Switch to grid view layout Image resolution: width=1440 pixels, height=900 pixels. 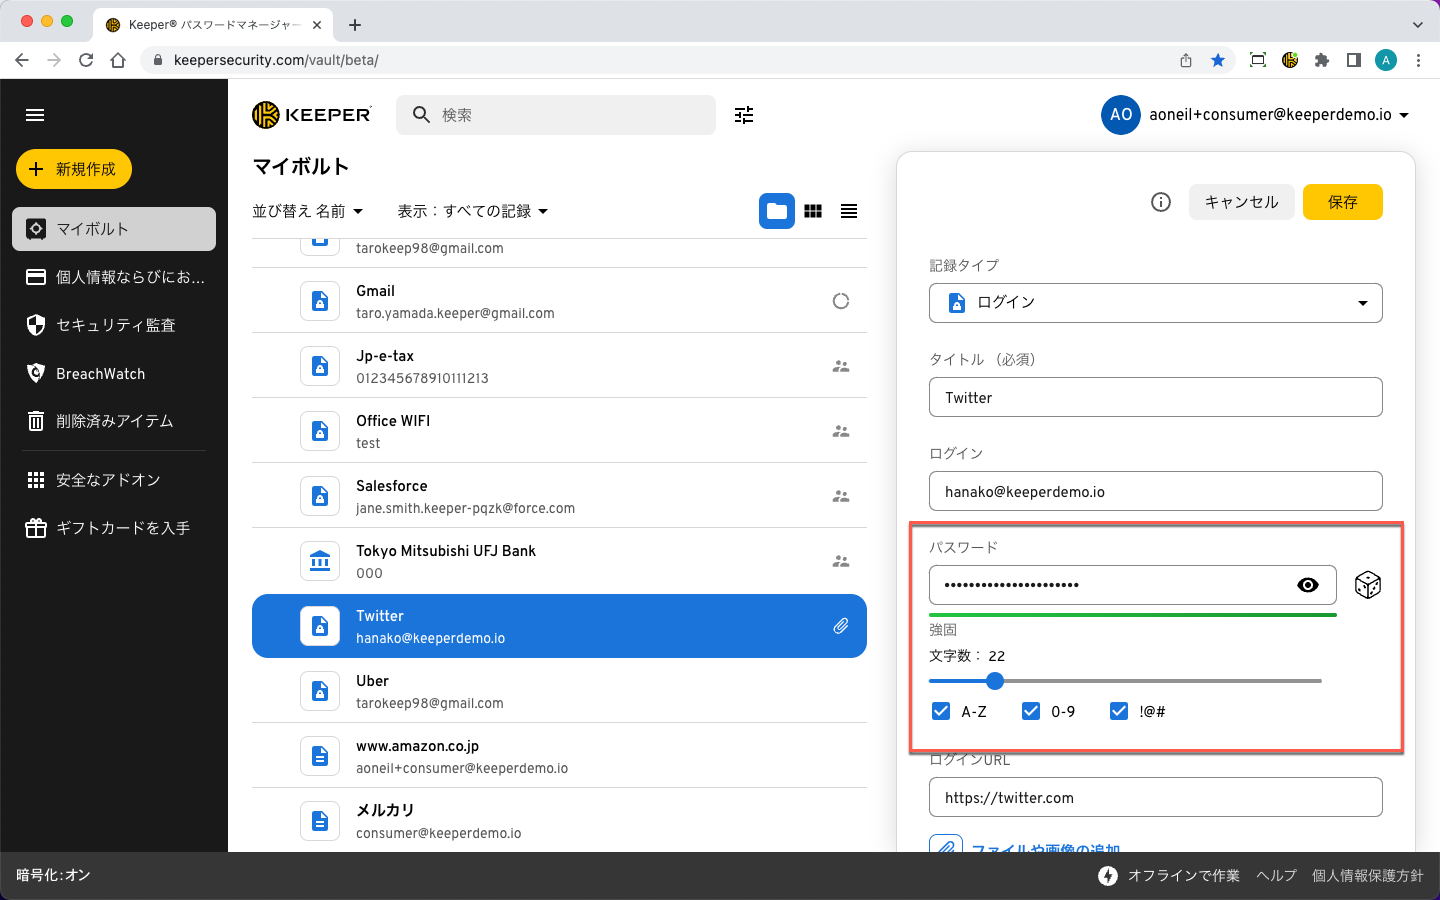click(x=813, y=211)
